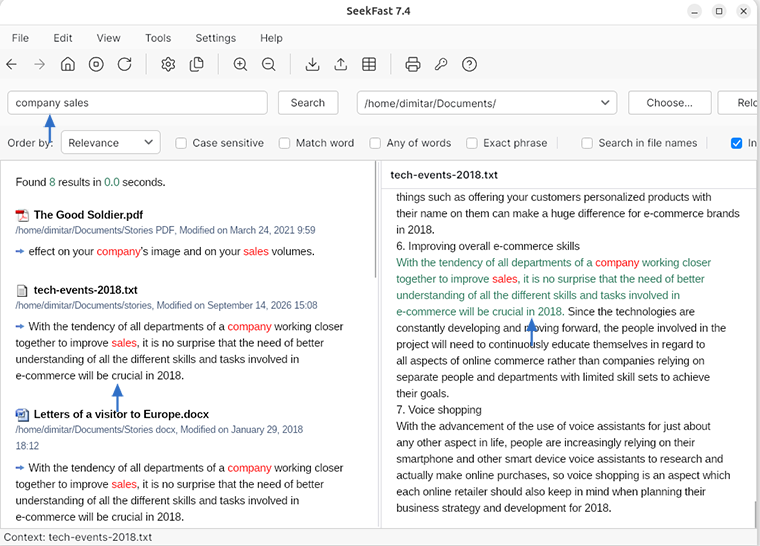The height and width of the screenshot is (546, 760).
Task: Open settings via gear toolbar icon
Action: pyautogui.click(x=168, y=64)
